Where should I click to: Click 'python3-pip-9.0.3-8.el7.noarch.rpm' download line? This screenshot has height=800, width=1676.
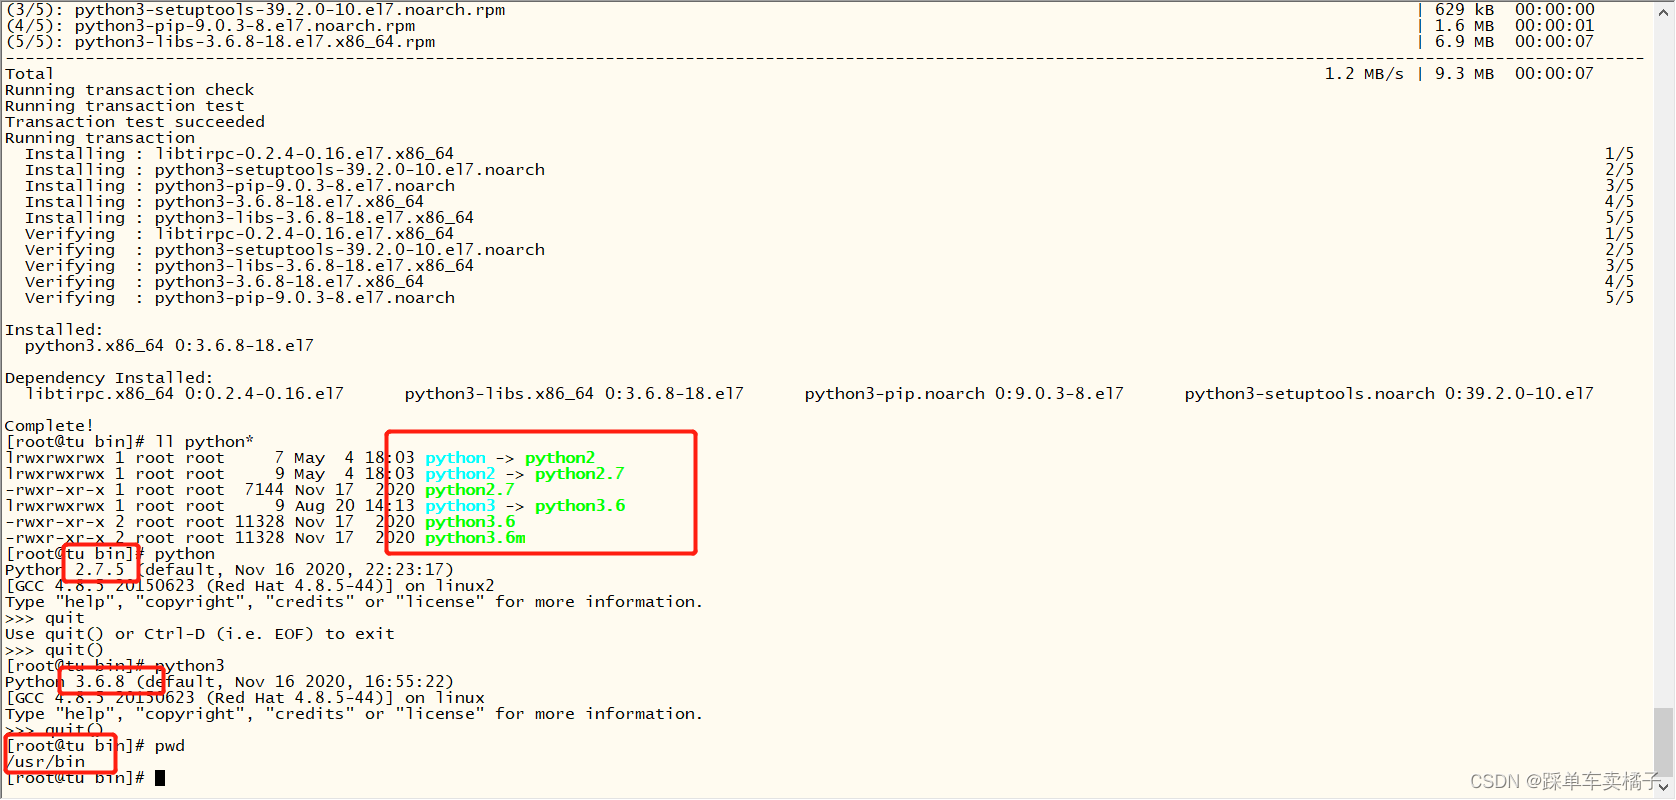[x=245, y=26]
